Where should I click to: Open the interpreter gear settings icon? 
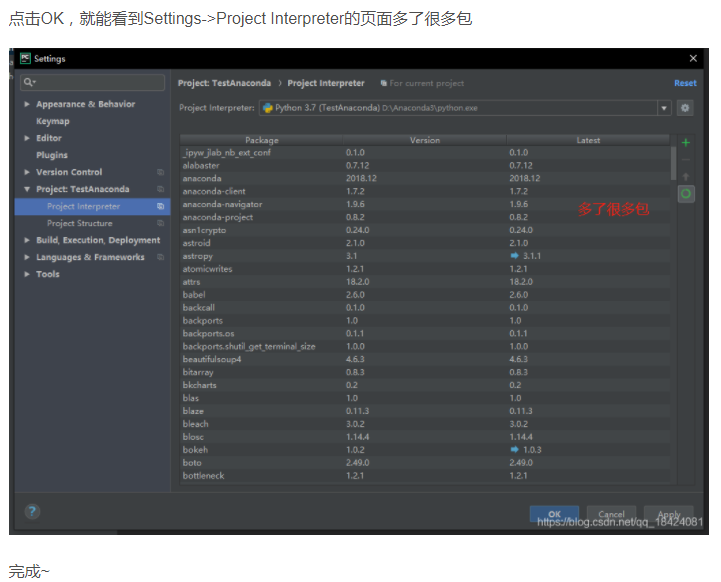(x=685, y=108)
